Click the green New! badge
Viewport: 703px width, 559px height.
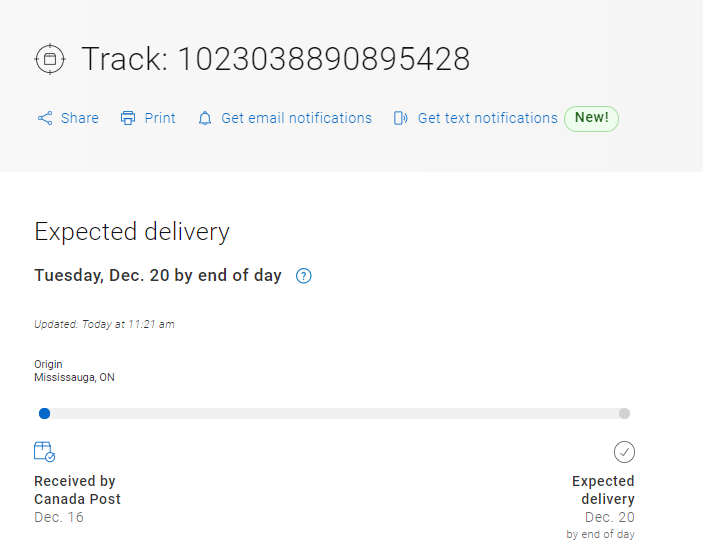591,118
